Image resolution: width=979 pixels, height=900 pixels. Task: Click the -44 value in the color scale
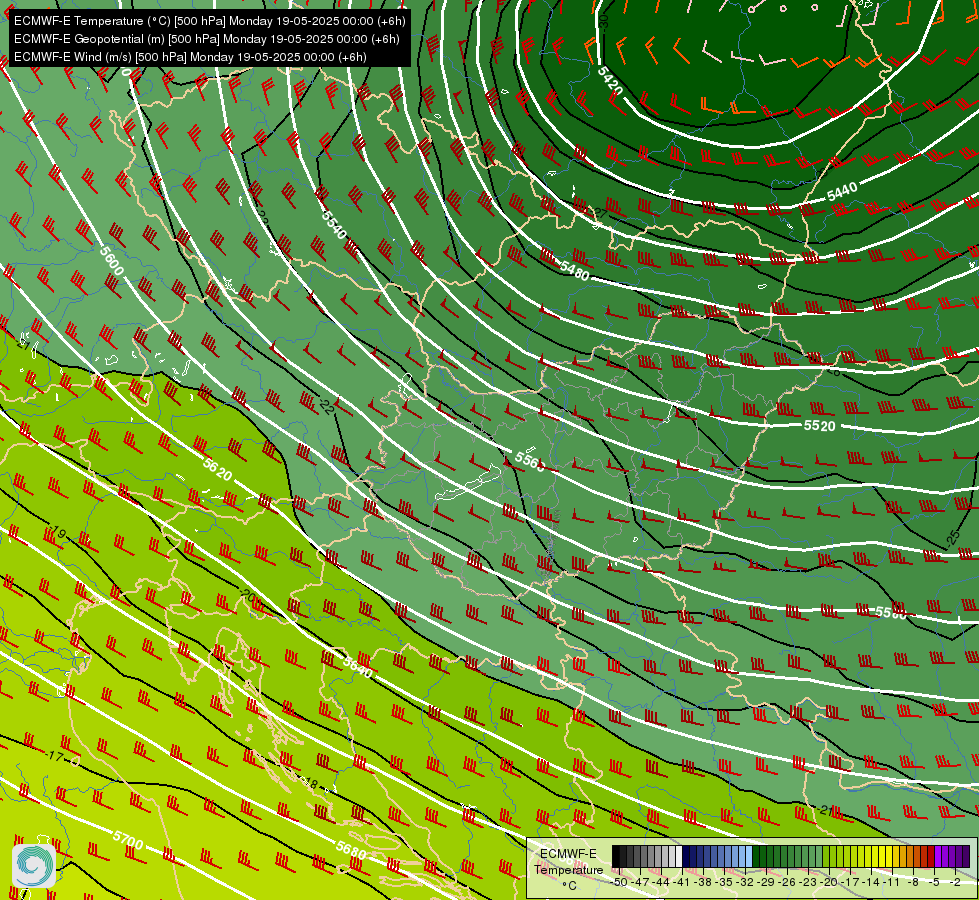click(661, 882)
